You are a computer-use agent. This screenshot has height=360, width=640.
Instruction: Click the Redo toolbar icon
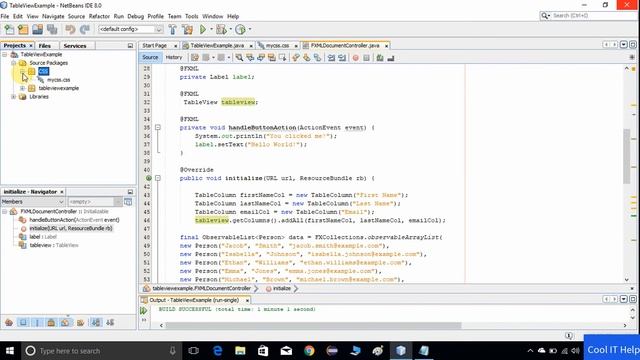[x=84, y=29]
